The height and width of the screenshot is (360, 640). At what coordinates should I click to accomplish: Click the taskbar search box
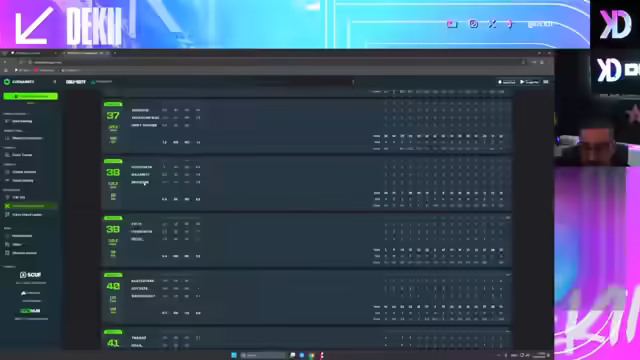263,355
